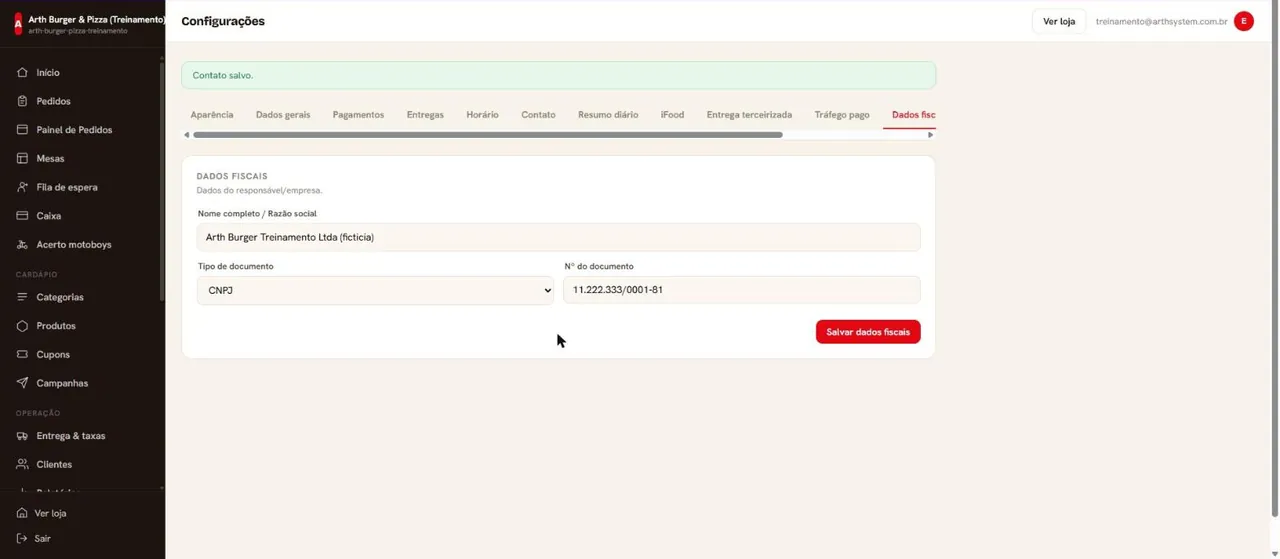Click the Painel de Pedidos icon
1280x559 pixels.
[22, 130]
